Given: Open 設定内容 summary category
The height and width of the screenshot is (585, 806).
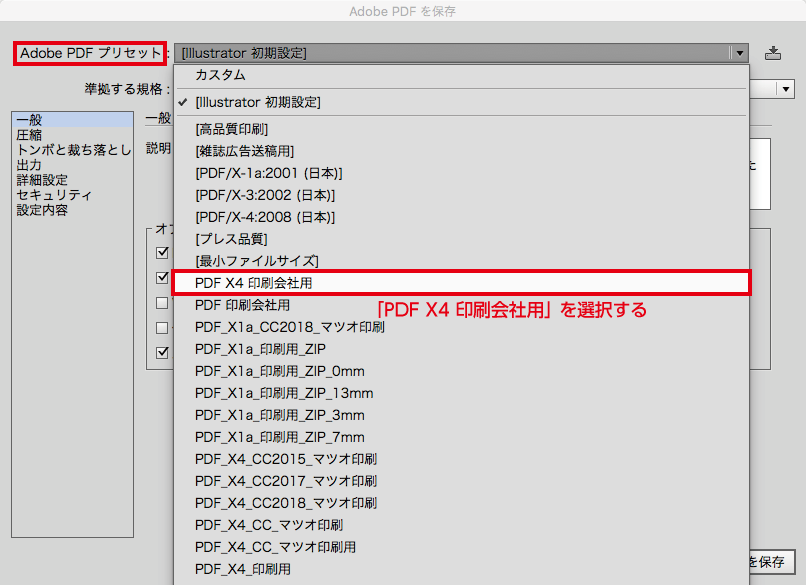Looking at the screenshot, I should point(72,210).
